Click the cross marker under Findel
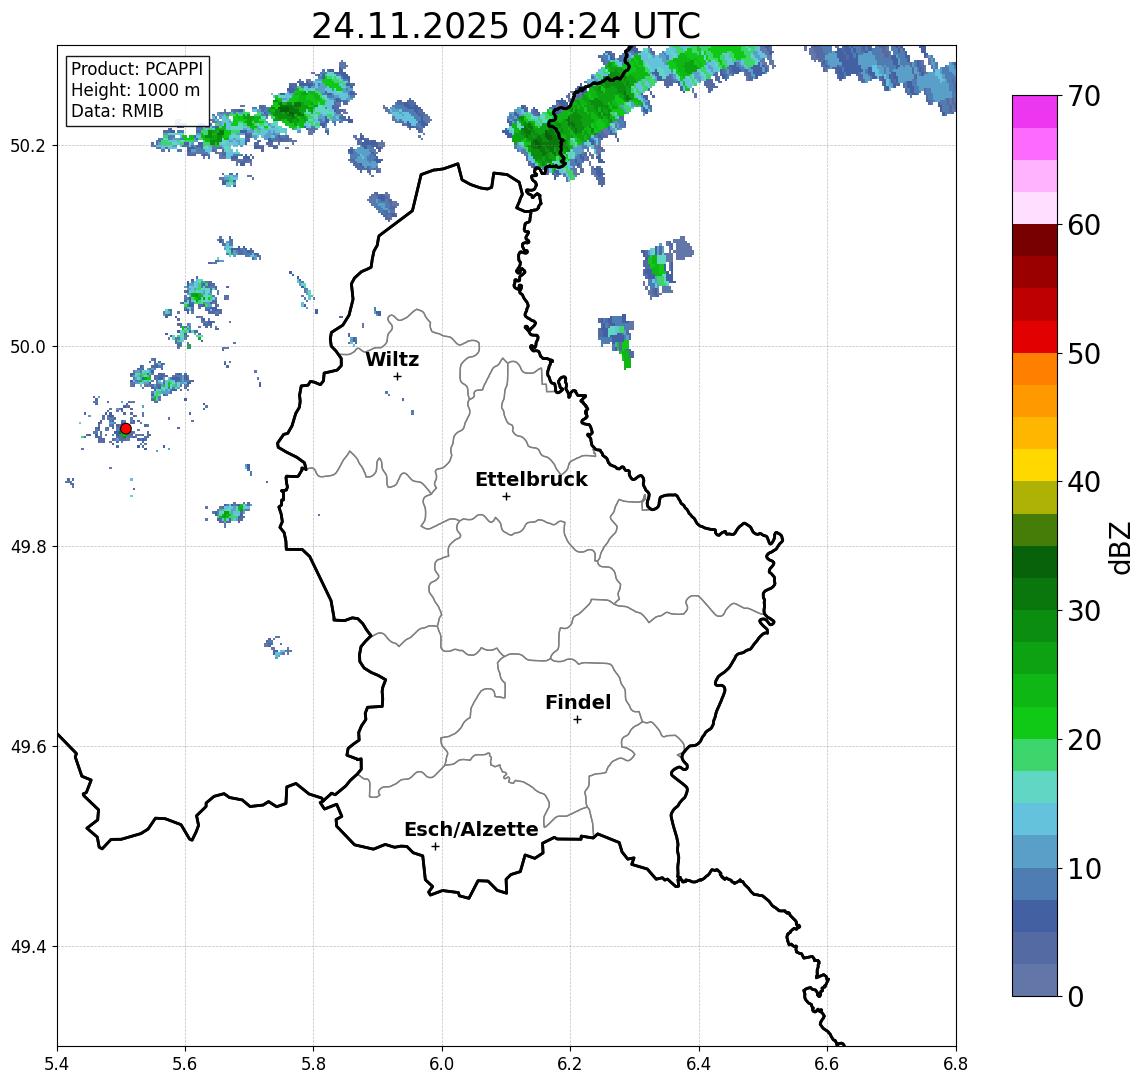The image size is (1145, 1084). pos(577,720)
